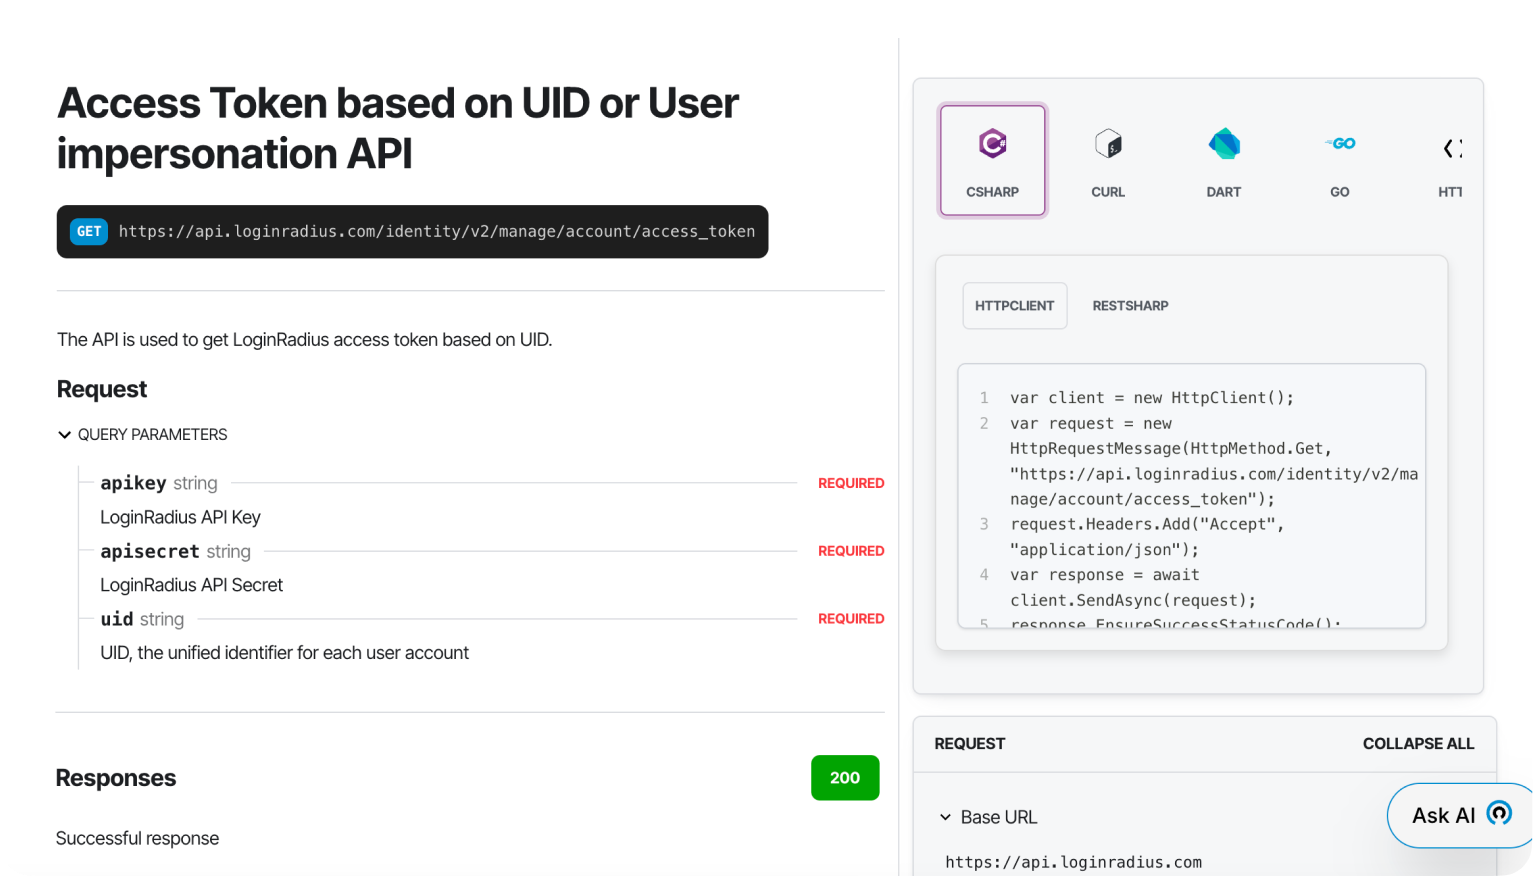Click the apisecret parameter name
Viewport: 1533px width, 876px height.
coord(150,551)
